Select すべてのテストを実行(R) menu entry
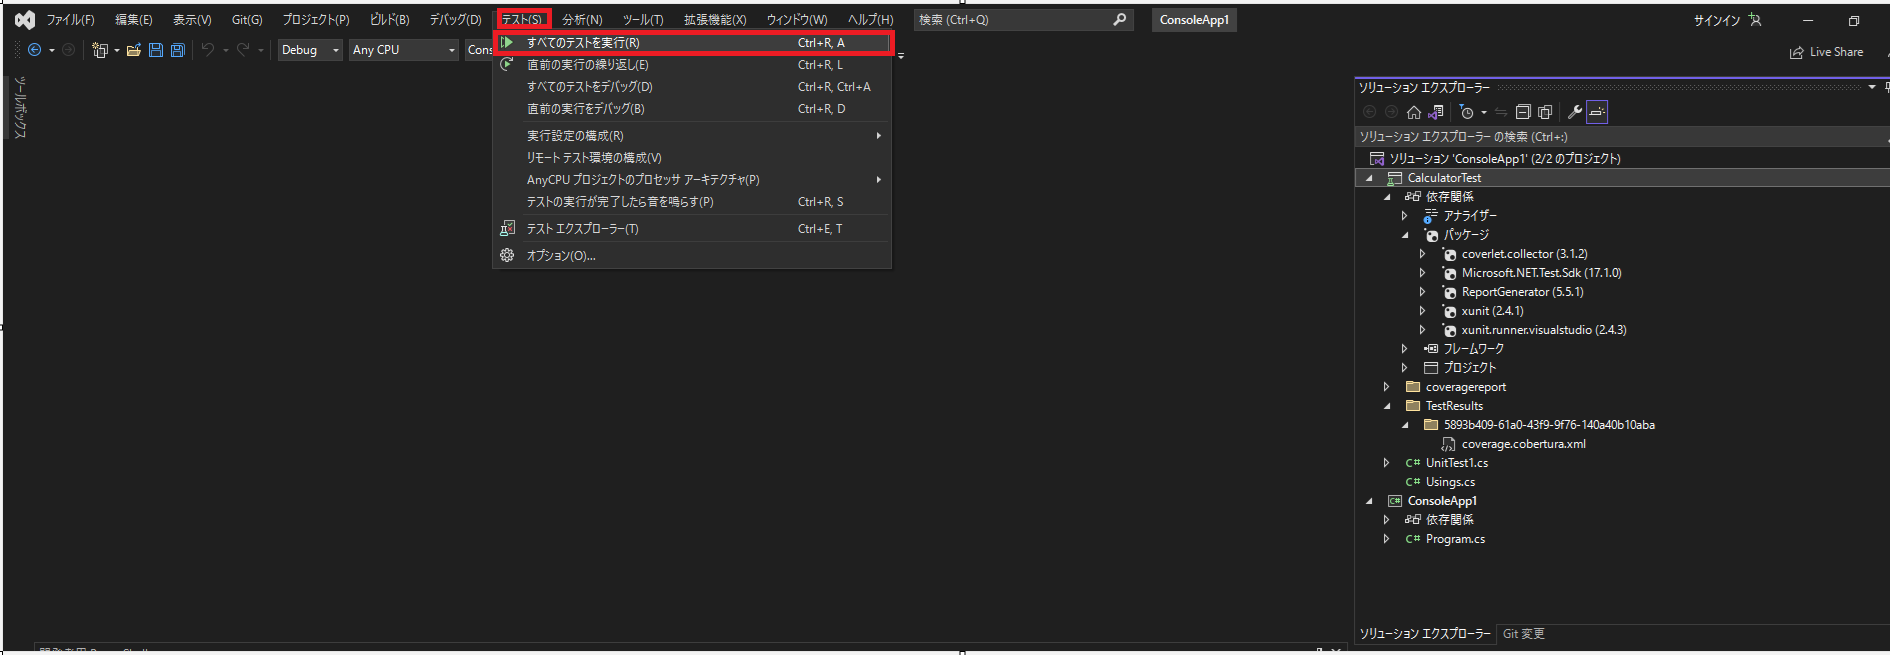 click(x=692, y=43)
